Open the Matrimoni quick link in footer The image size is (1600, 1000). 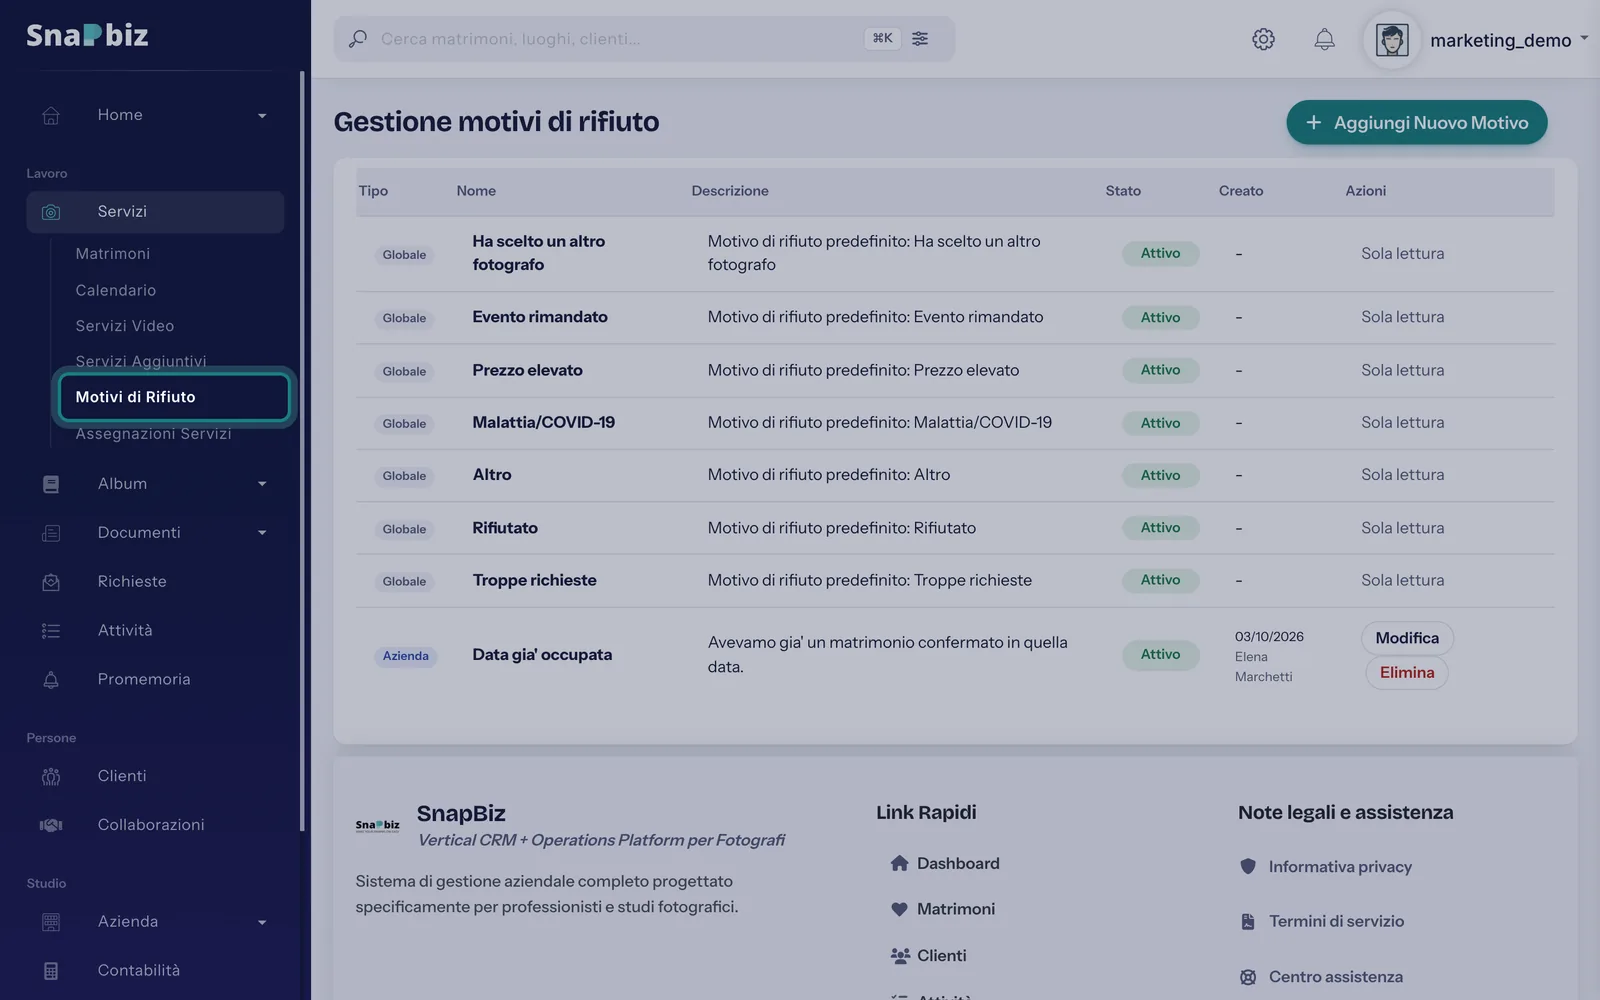(x=943, y=909)
